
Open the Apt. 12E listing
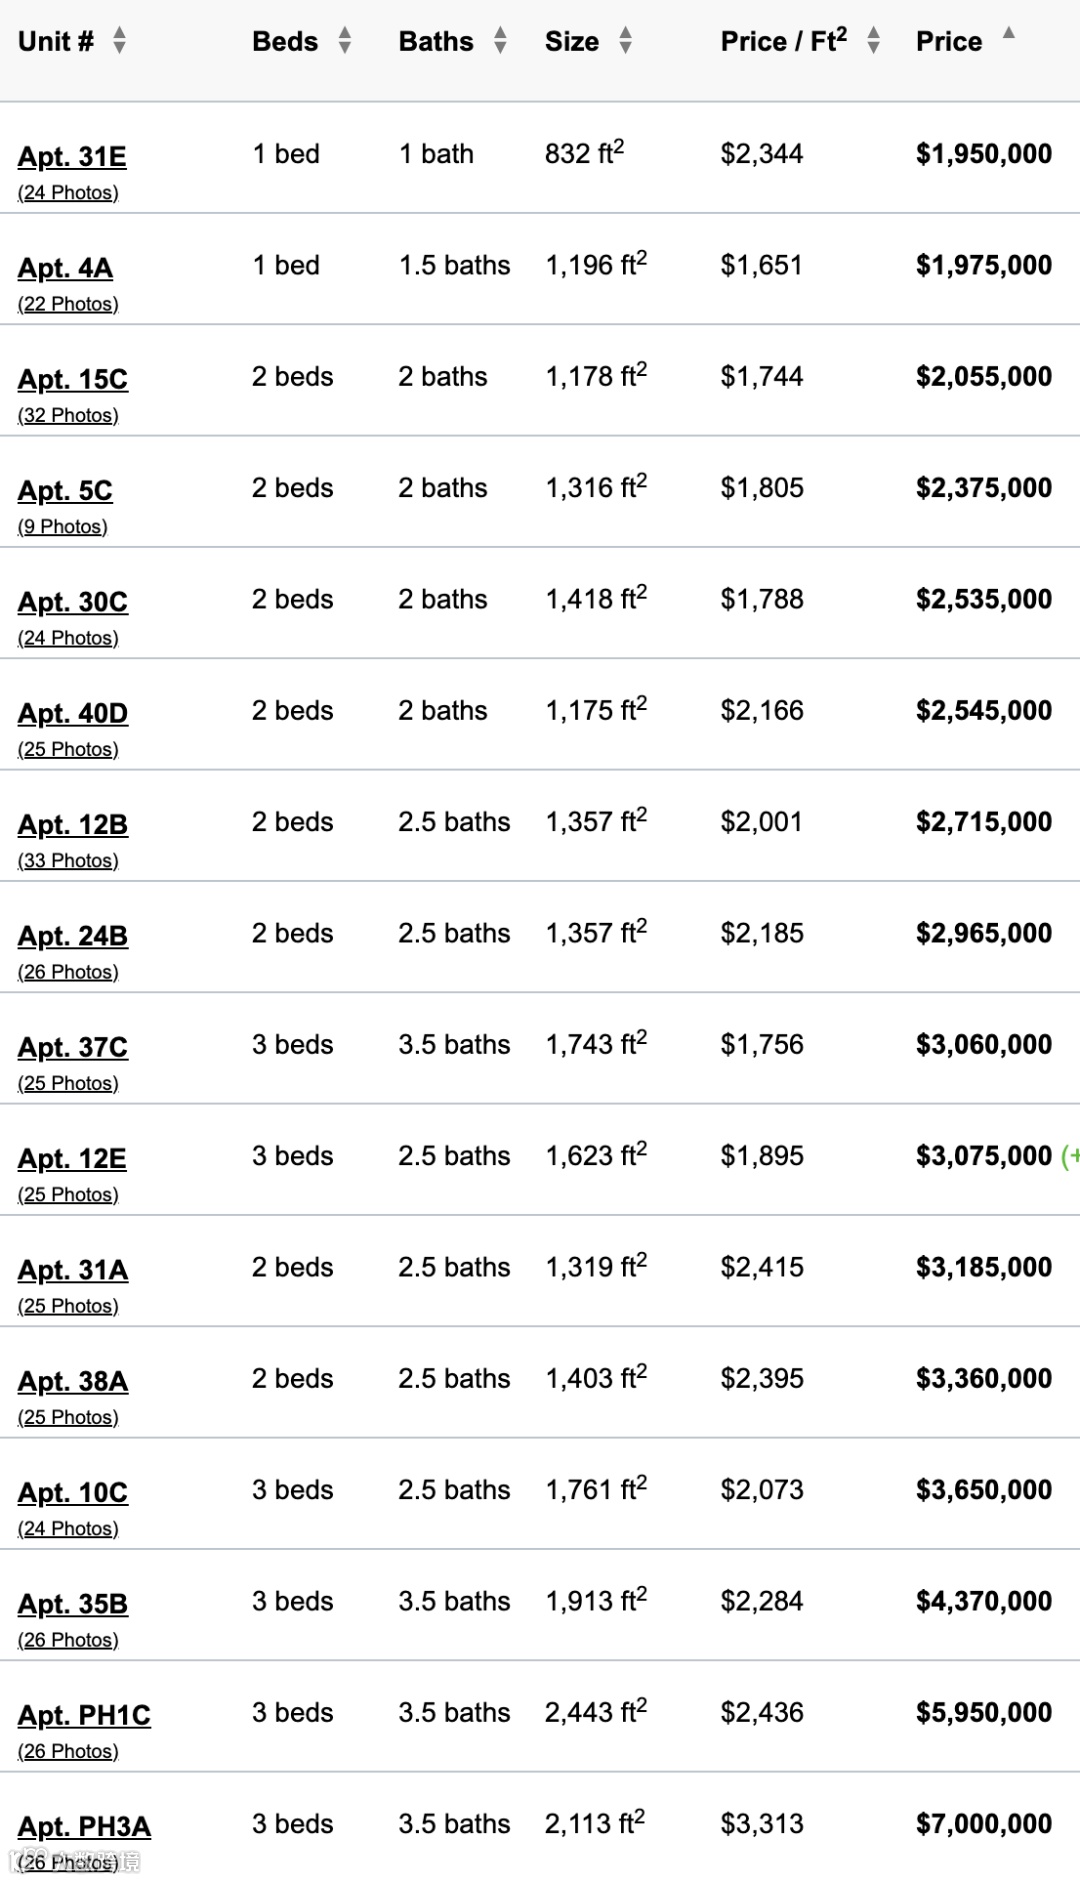coord(72,1159)
